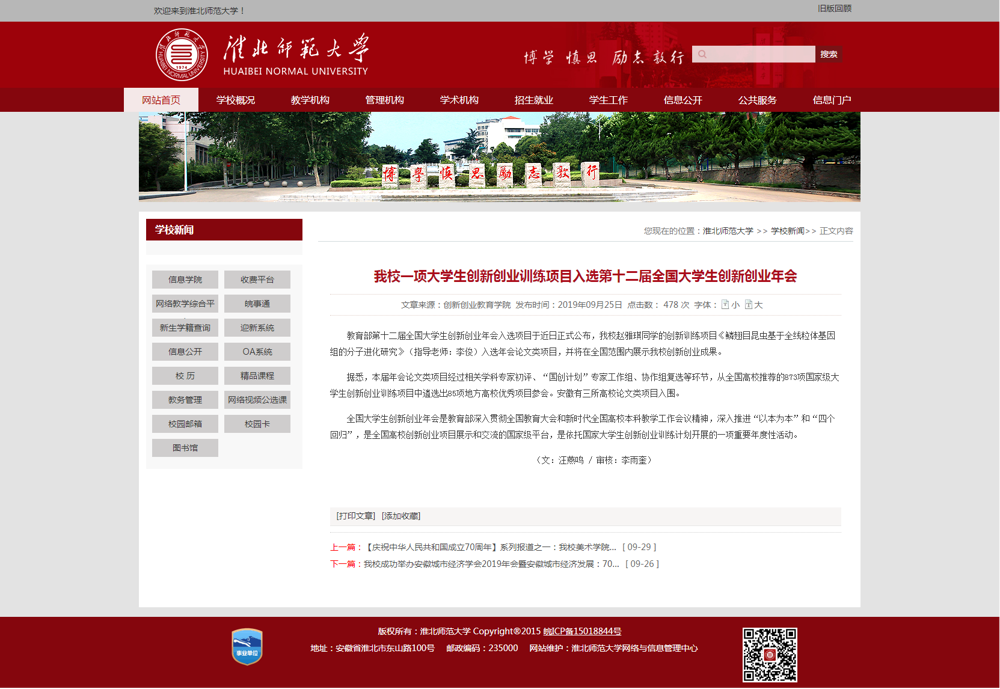Screen dimensions: 1000x689
Task: Open the OA系统 sidebar button
Action: point(257,352)
